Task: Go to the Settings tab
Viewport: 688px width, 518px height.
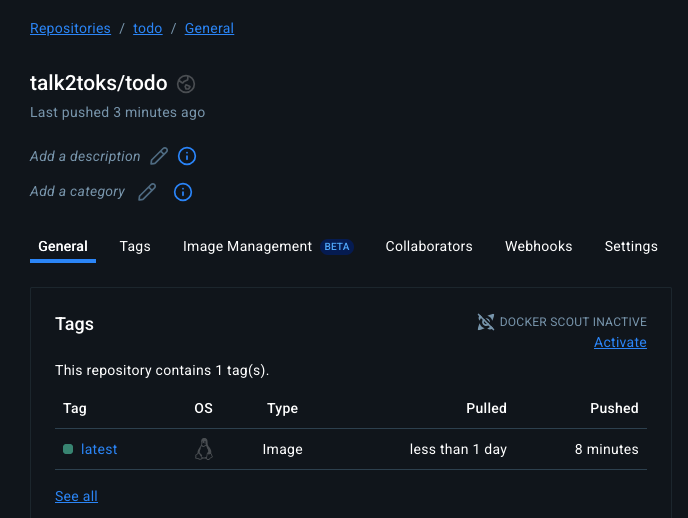Action: [x=631, y=246]
